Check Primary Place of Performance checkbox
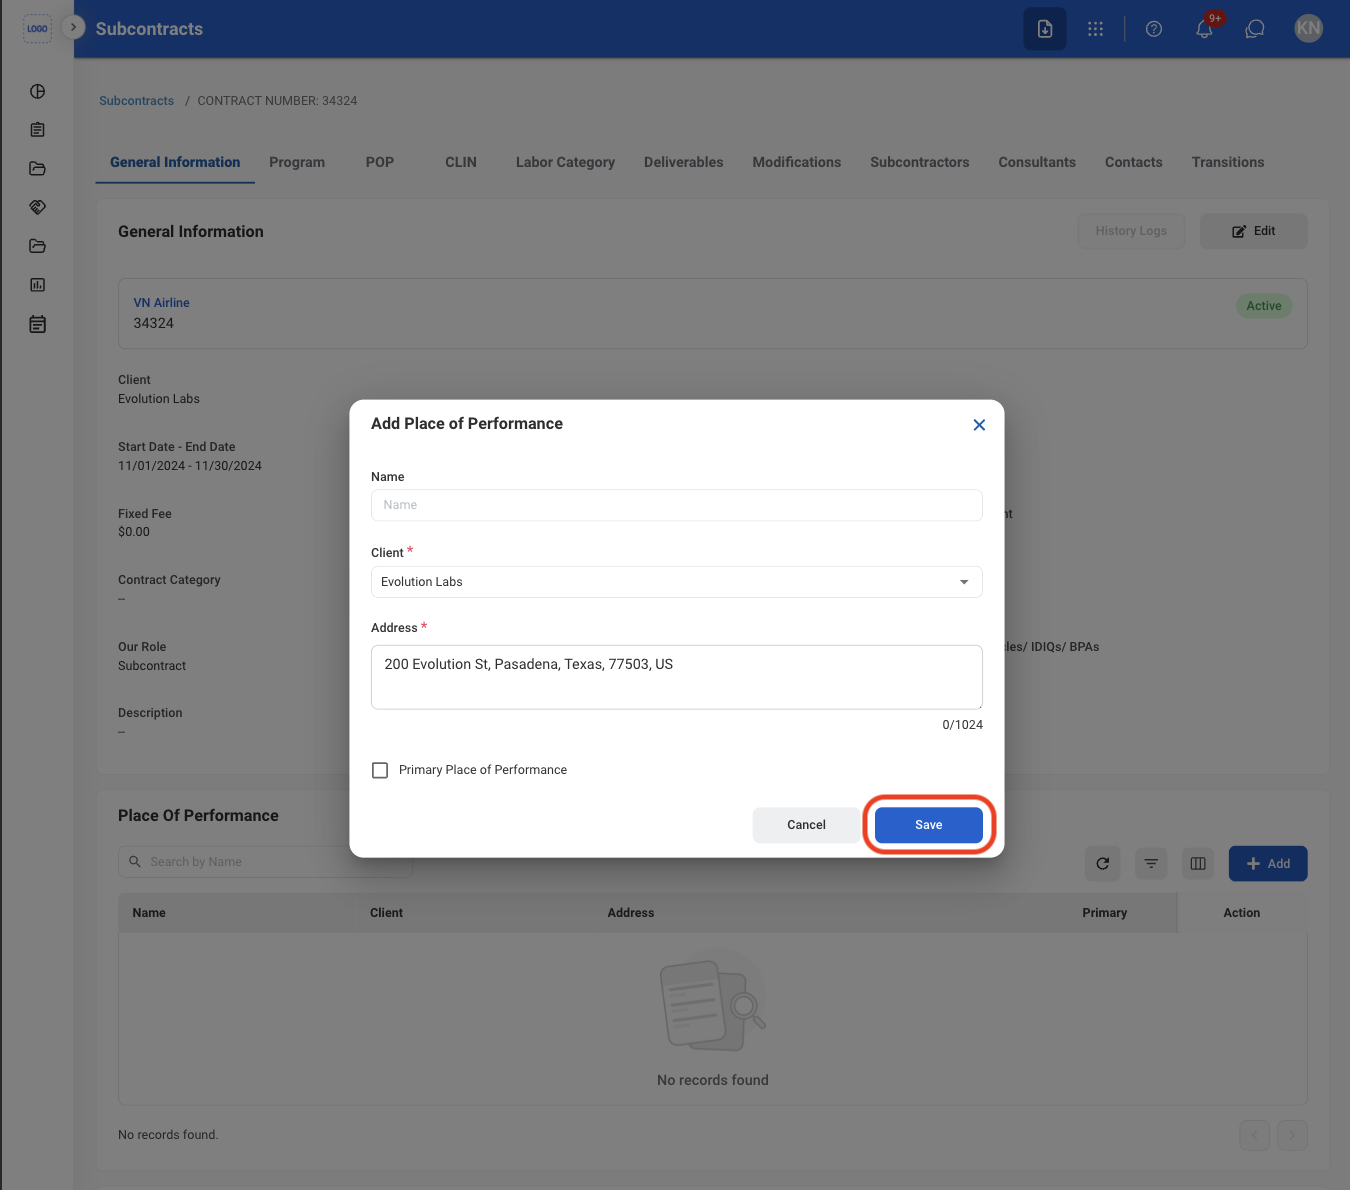Viewport: 1350px width, 1190px height. [x=380, y=770]
